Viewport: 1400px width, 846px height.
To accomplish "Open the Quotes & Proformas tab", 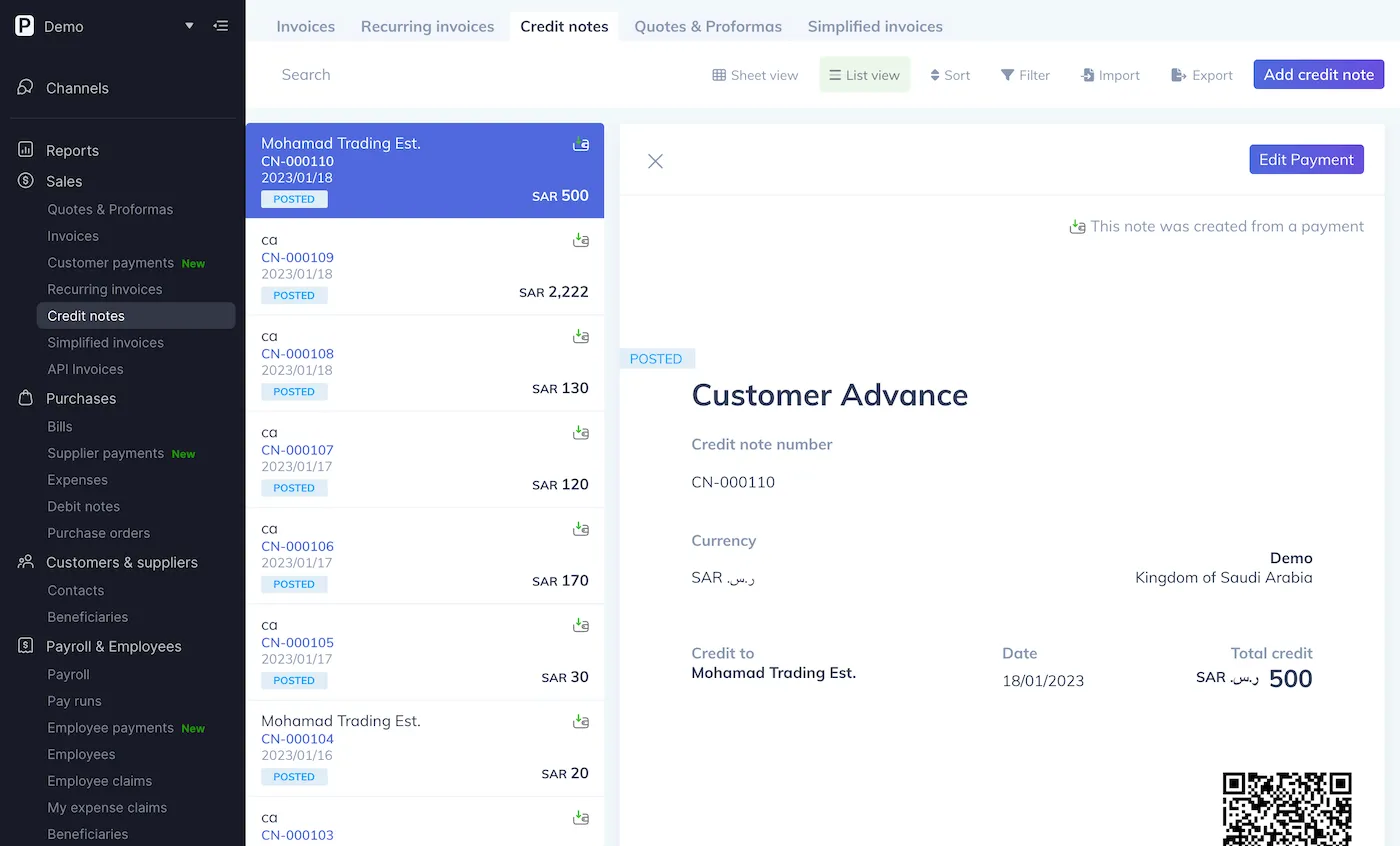I will (x=708, y=26).
